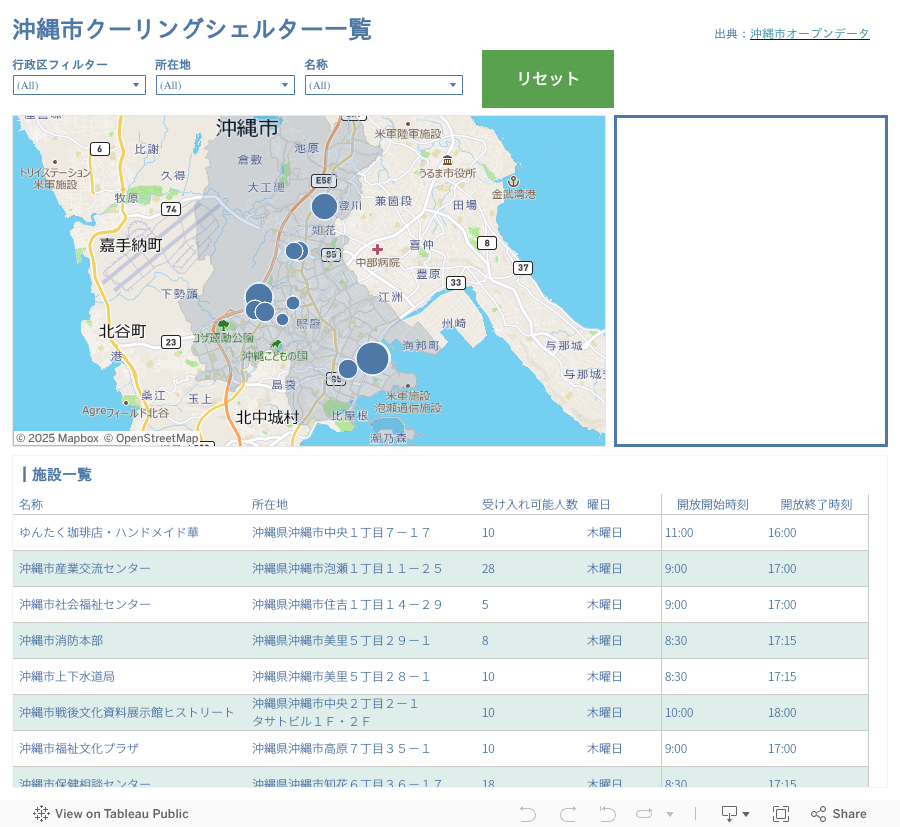Click address 沖縄県沖縄市泡瀬１丁目１１－２５
Viewport: 900px width, 827px height.
[x=347, y=569]
